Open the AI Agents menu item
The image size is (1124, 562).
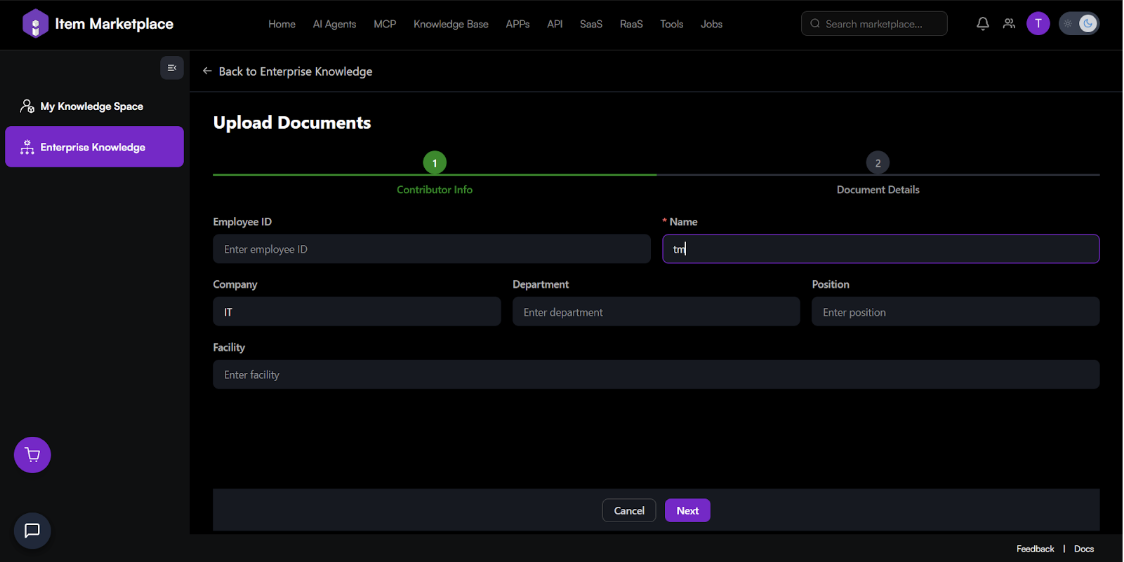[x=334, y=24]
